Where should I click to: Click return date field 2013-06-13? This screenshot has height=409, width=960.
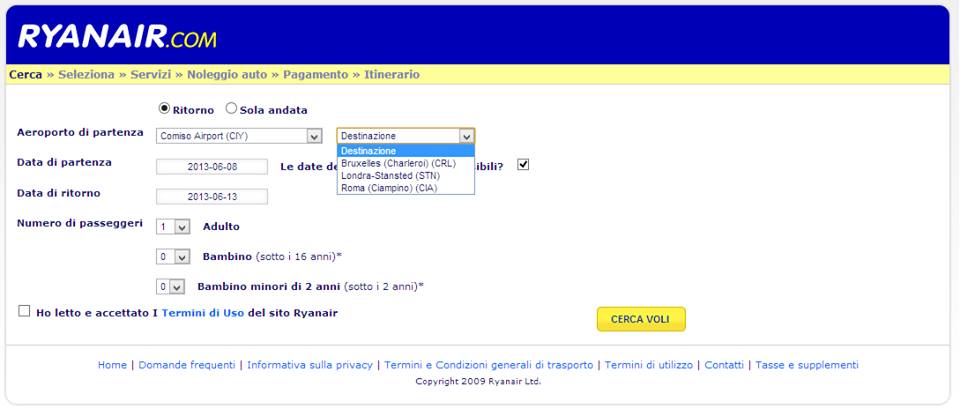(x=212, y=197)
